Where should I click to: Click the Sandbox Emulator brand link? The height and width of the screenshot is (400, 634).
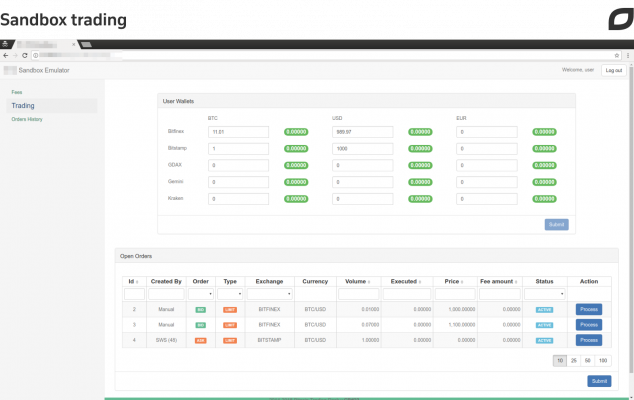[44, 70]
